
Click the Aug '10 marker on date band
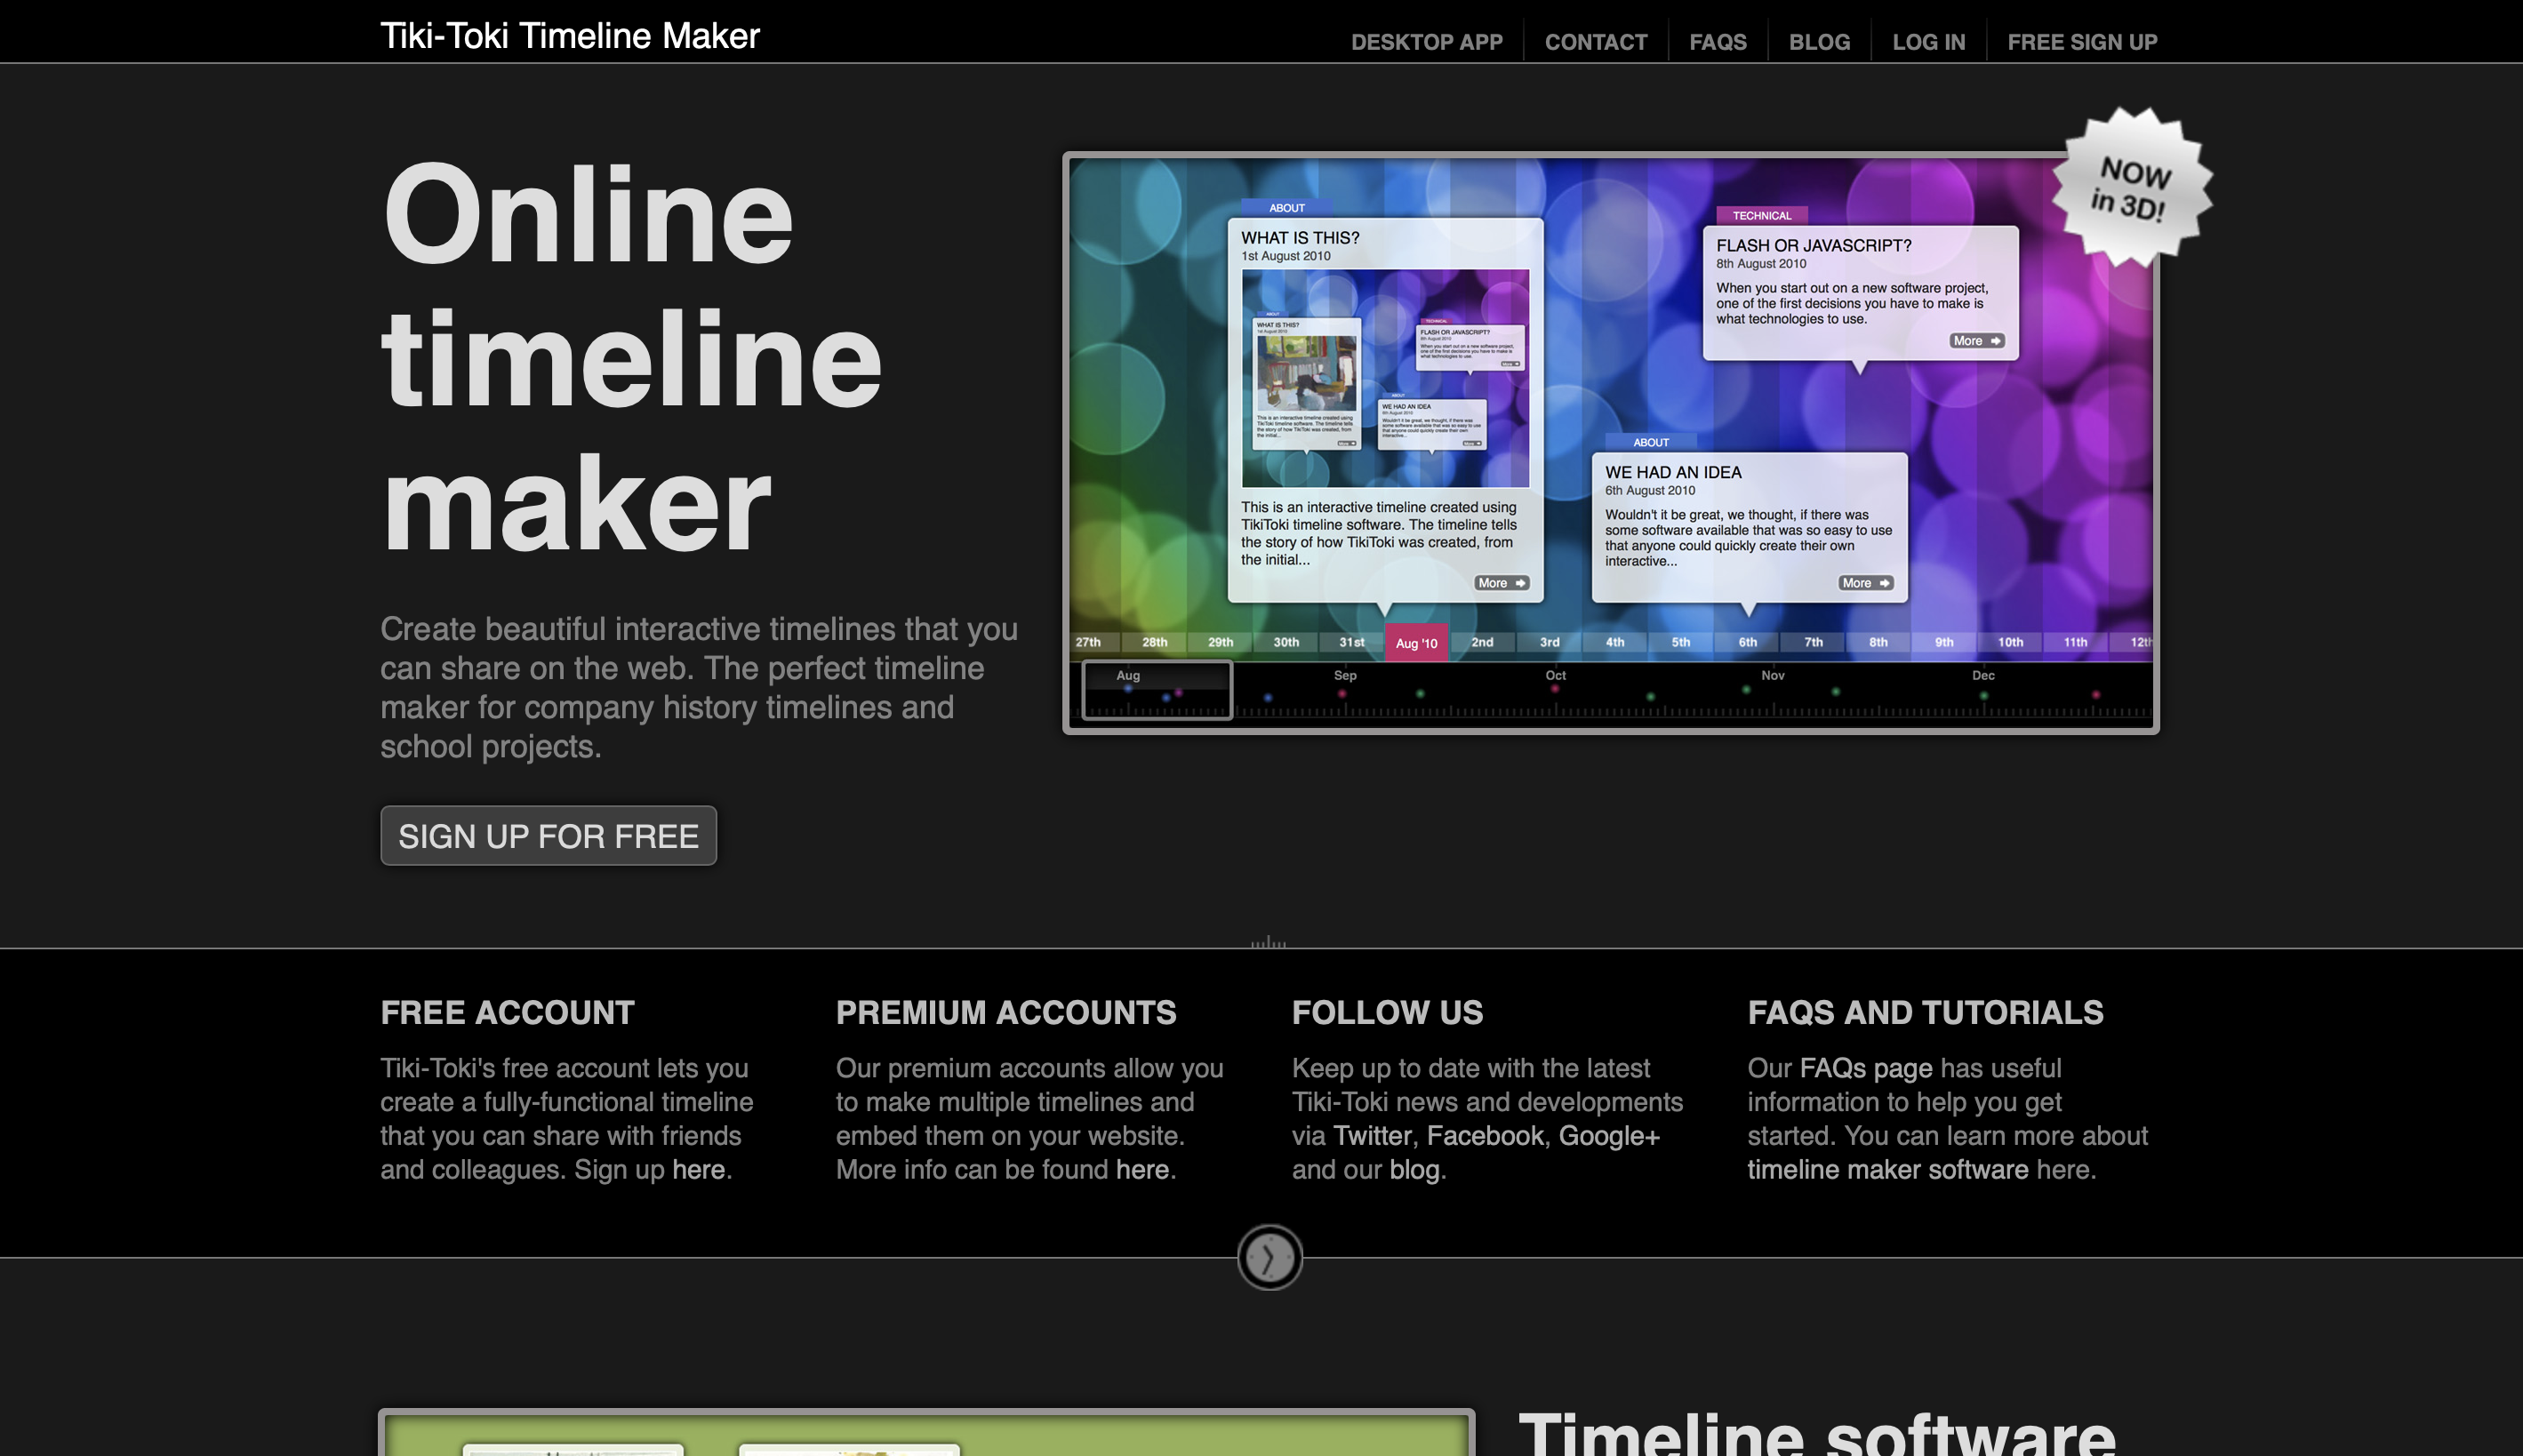pos(1416,643)
